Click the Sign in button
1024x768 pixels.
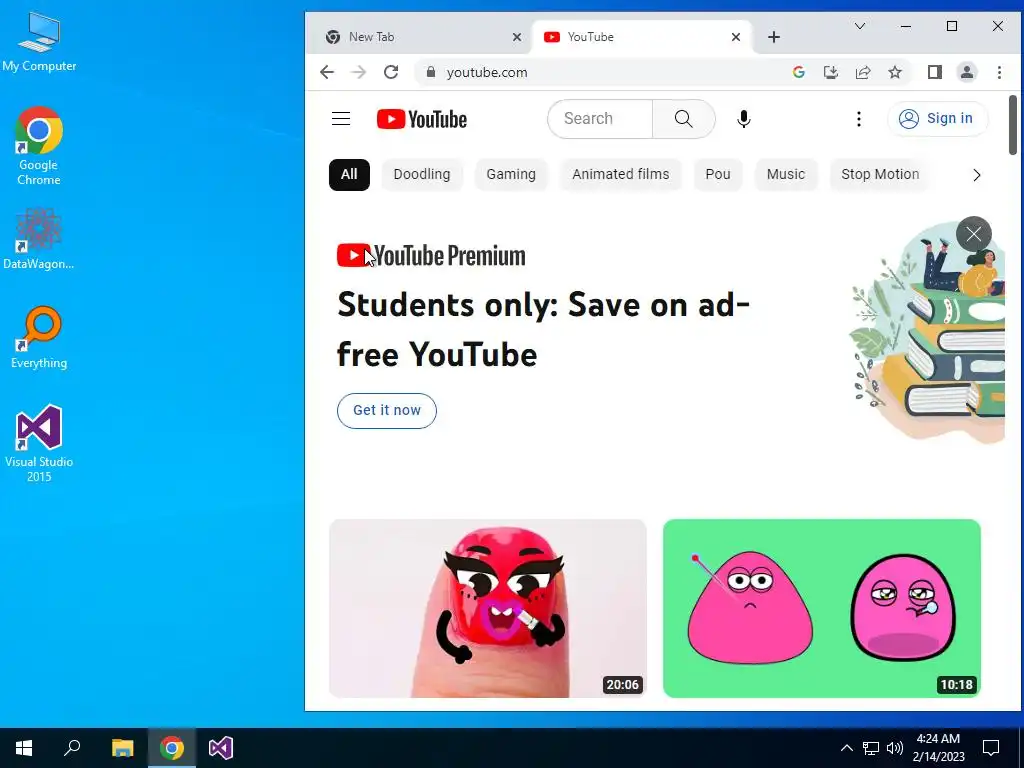tap(937, 119)
